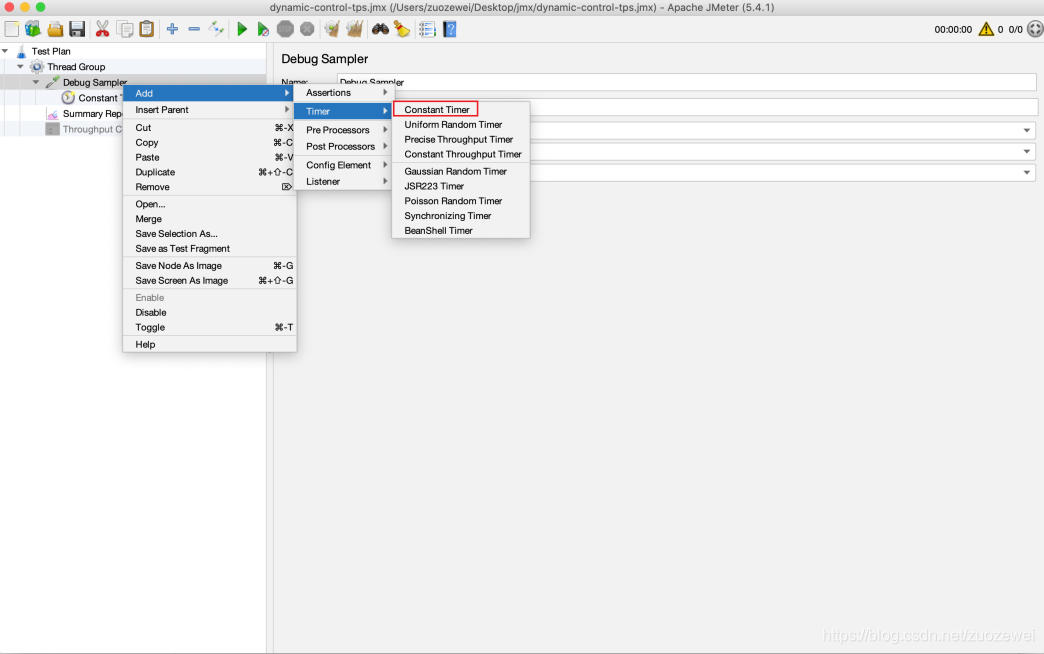Select Test Plan in the tree
Image resolution: width=1044 pixels, height=654 pixels.
[51, 51]
